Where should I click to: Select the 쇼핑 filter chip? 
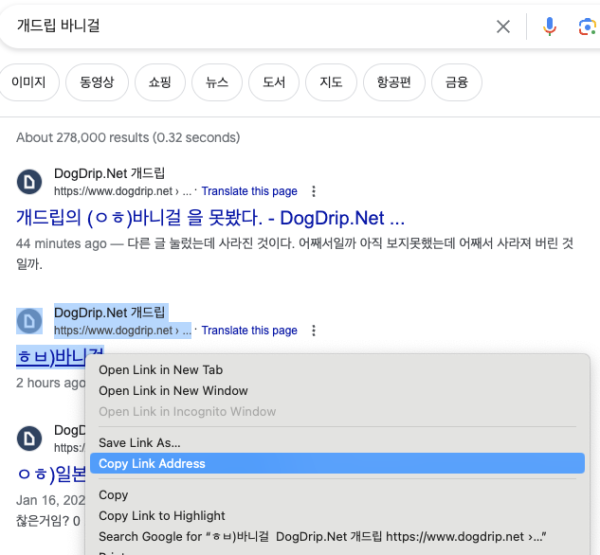(x=160, y=82)
